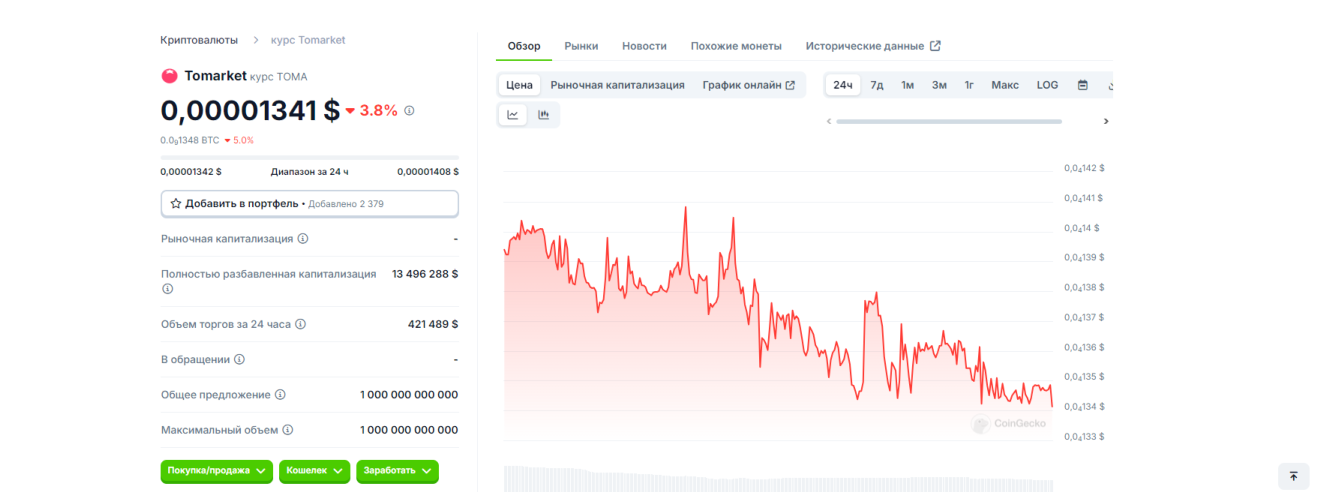Go to Криптовалюты breadcrumb

[199, 40]
